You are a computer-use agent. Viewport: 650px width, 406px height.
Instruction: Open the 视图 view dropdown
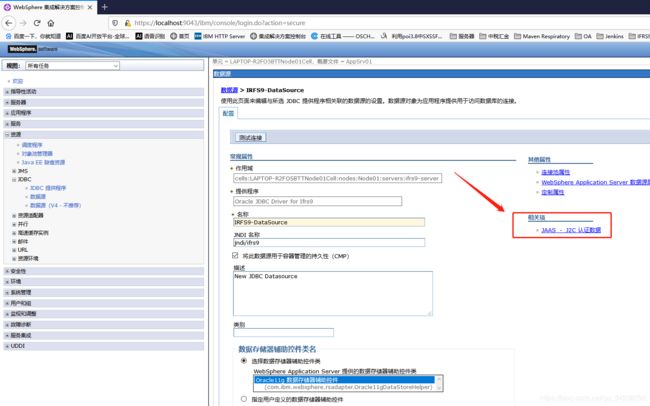point(76,66)
